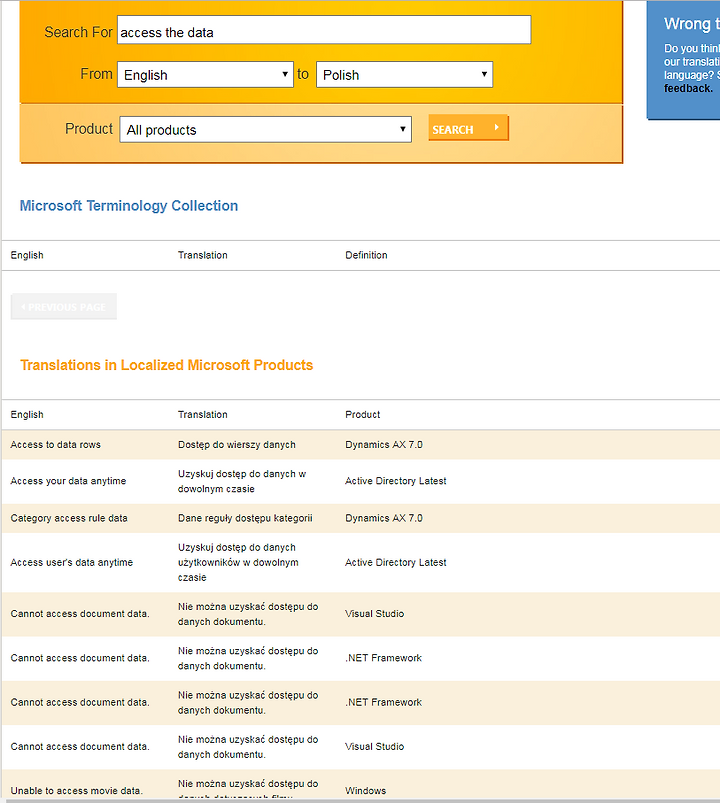Screen dimensions: 720x803
Task: Click the Search For input field
Action: pyautogui.click(x=324, y=30)
